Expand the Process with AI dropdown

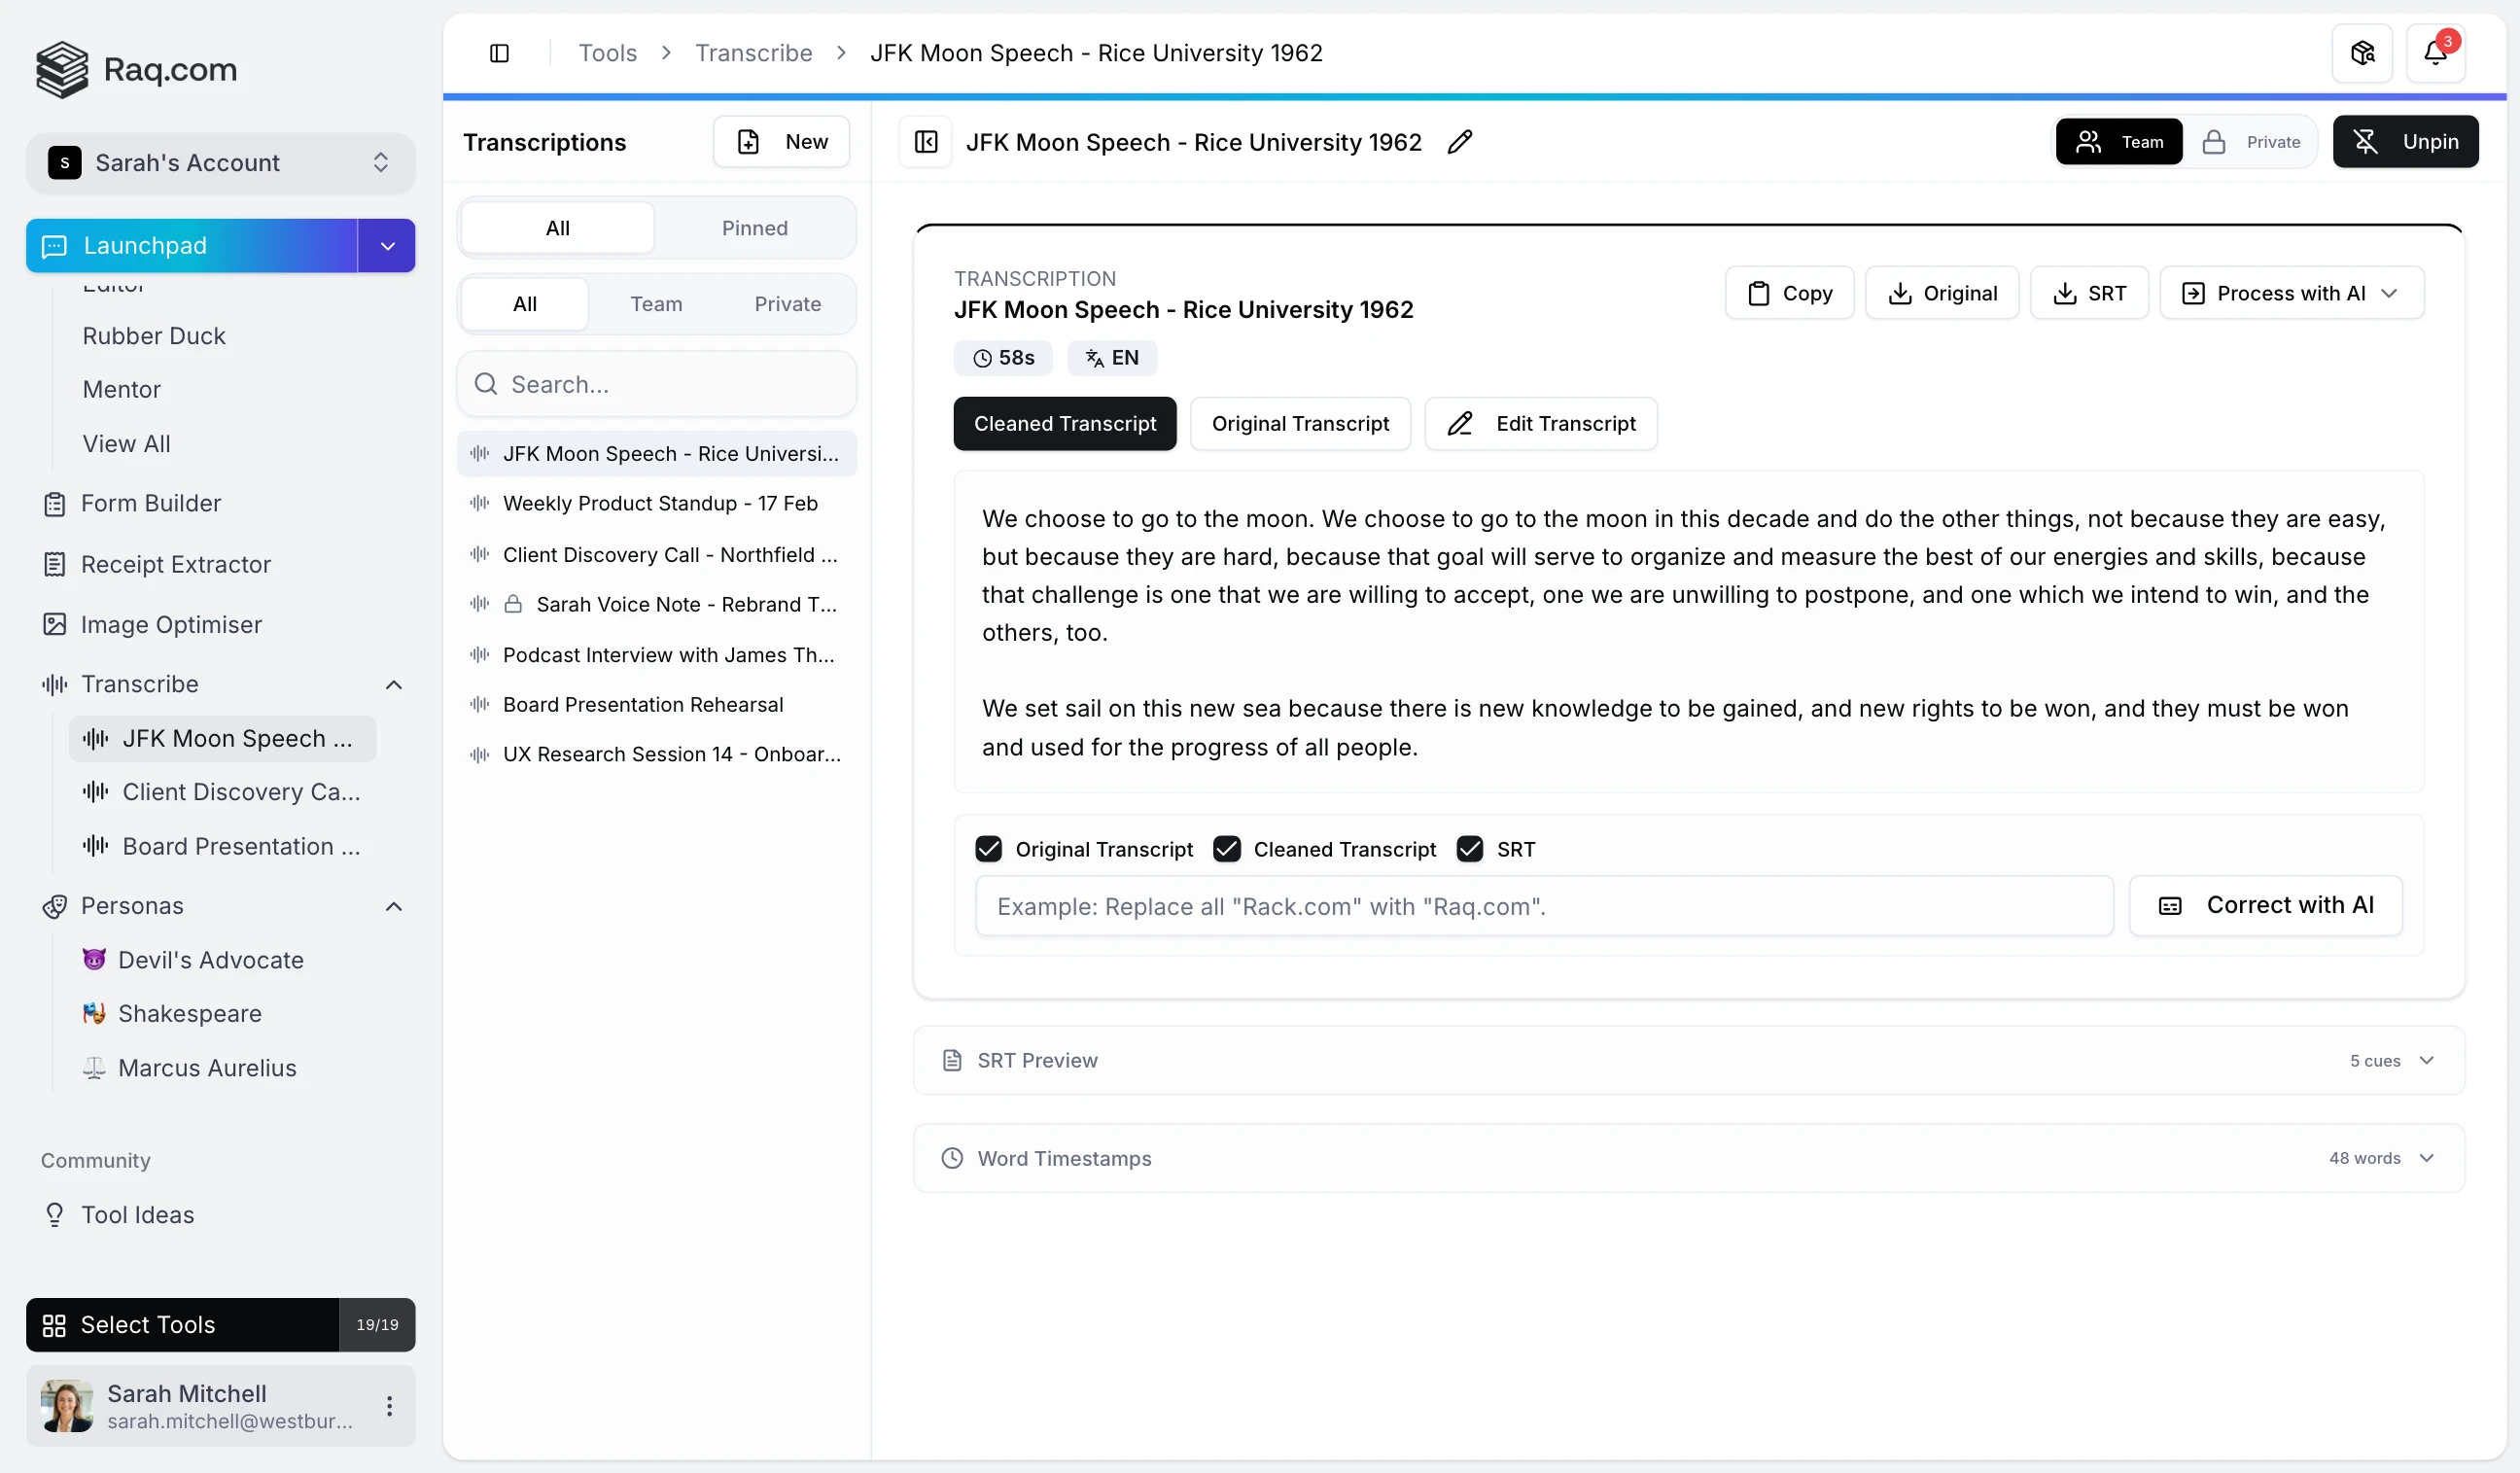pos(2291,292)
